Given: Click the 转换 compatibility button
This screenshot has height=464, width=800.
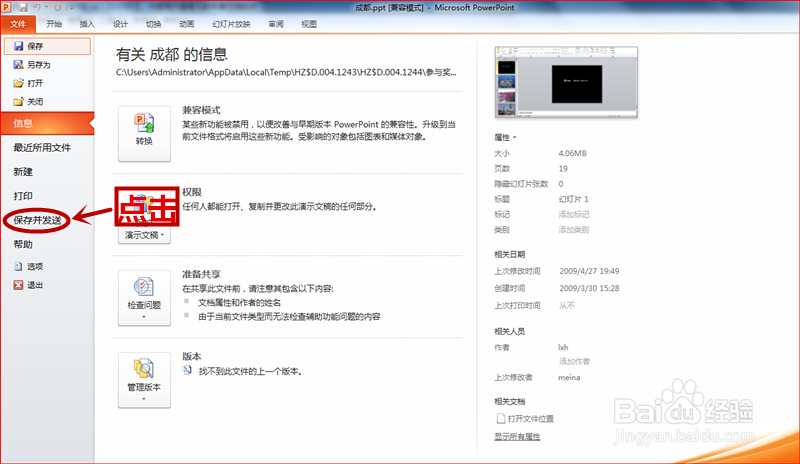Looking at the screenshot, I should [x=144, y=134].
